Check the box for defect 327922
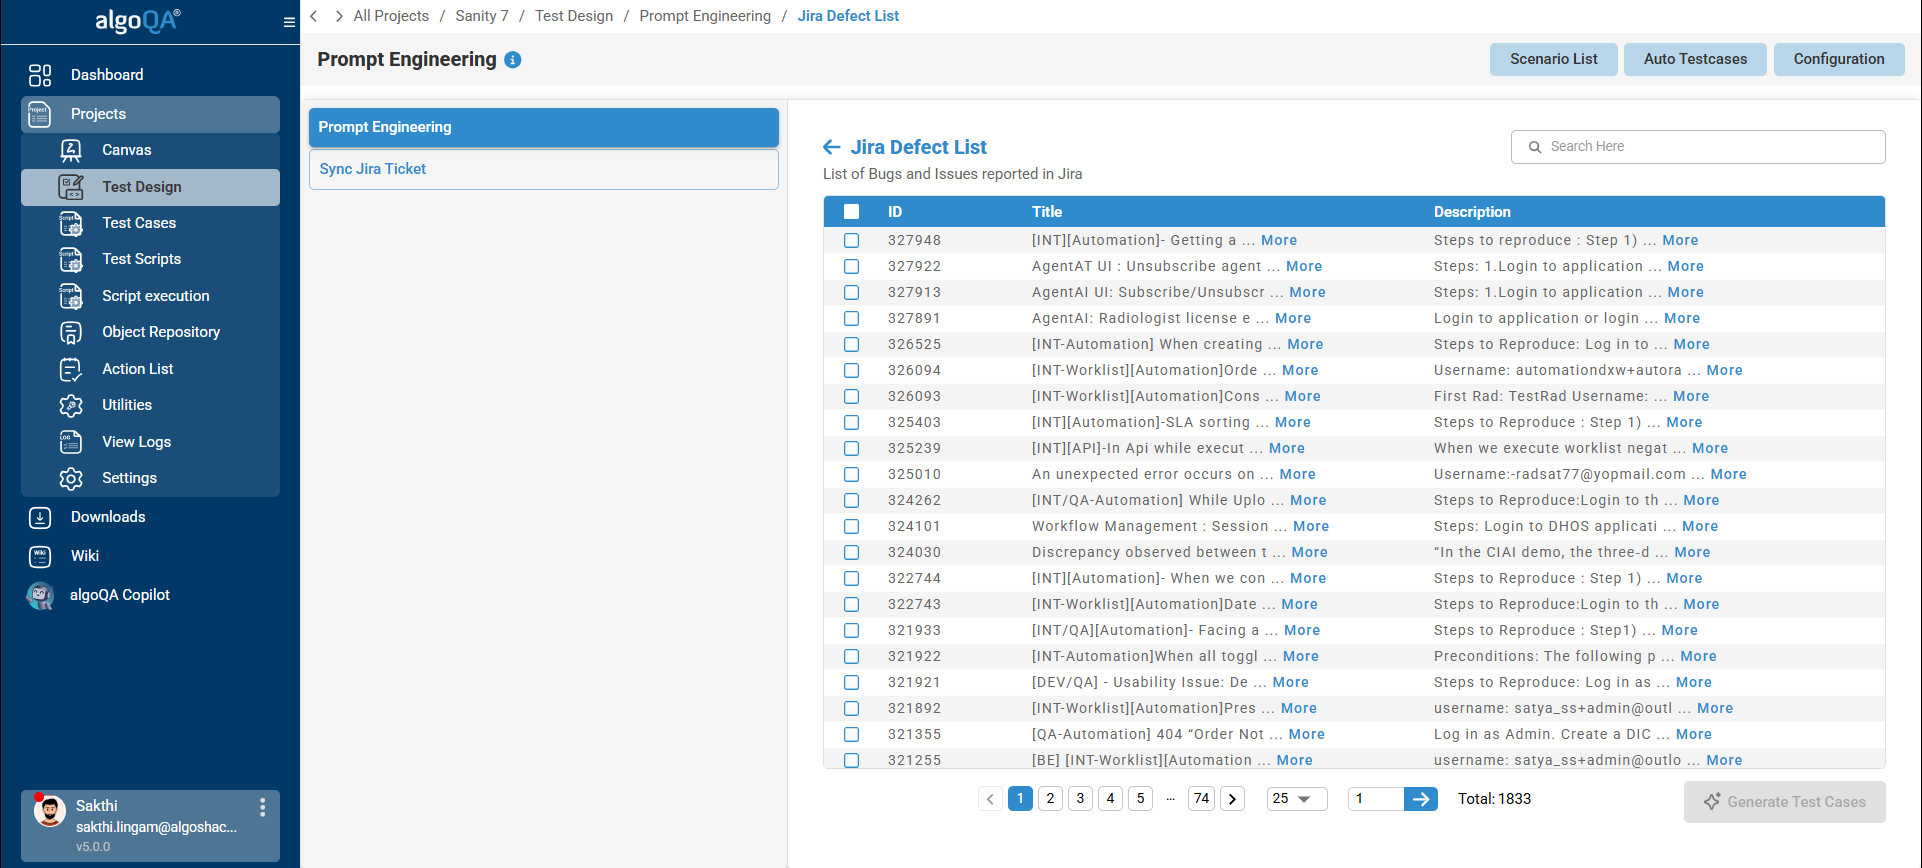 click(852, 267)
